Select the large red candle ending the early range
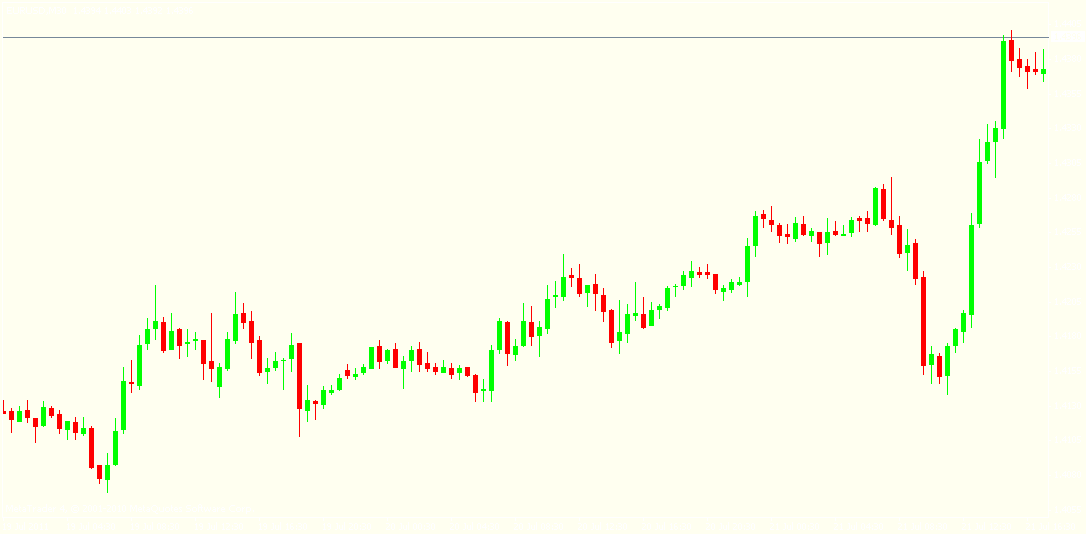The height and width of the screenshot is (534, 1086). click(299, 375)
